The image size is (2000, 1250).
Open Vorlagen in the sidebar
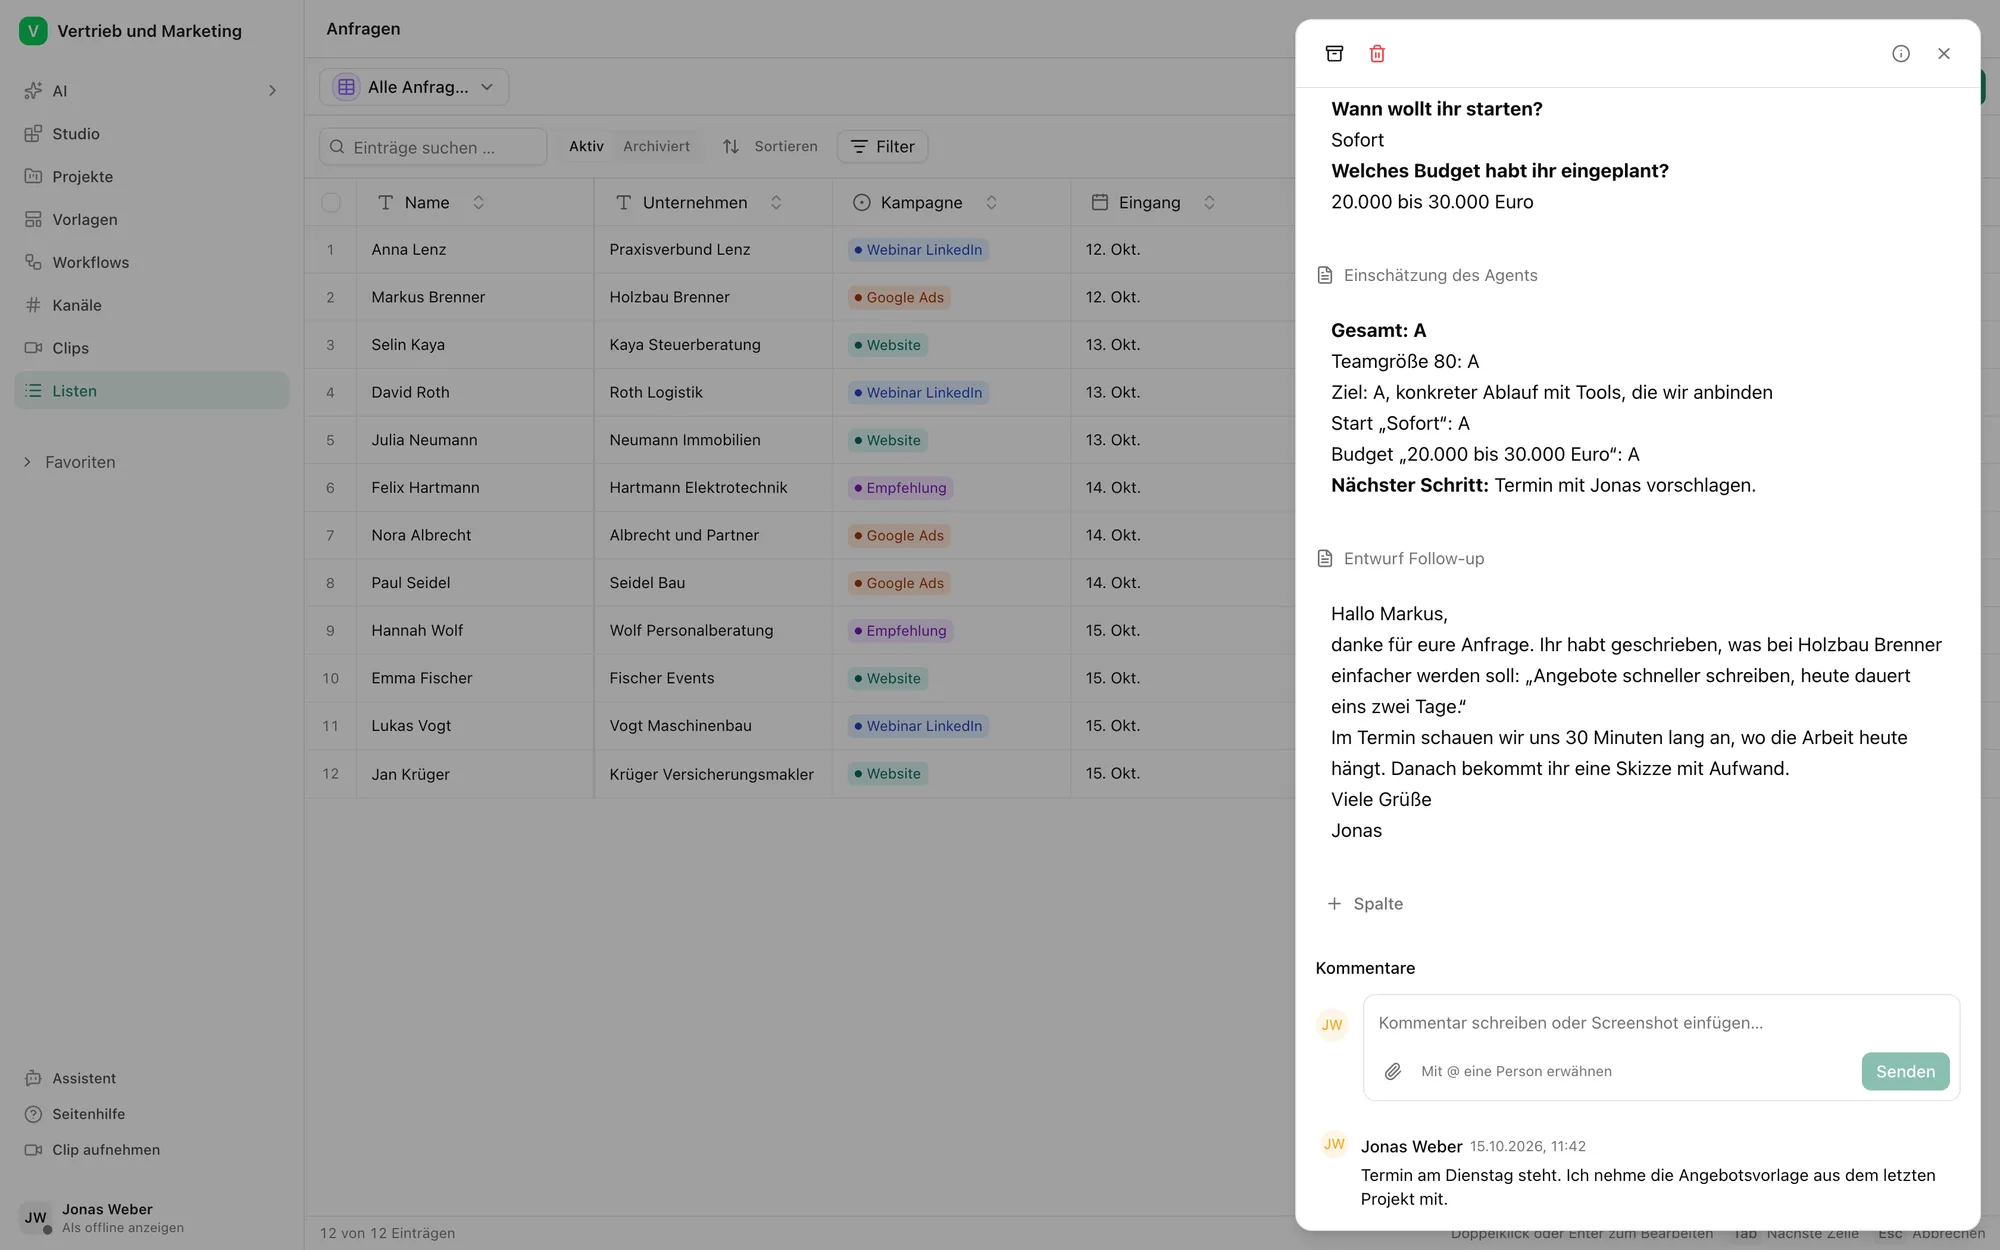coord(151,220)
